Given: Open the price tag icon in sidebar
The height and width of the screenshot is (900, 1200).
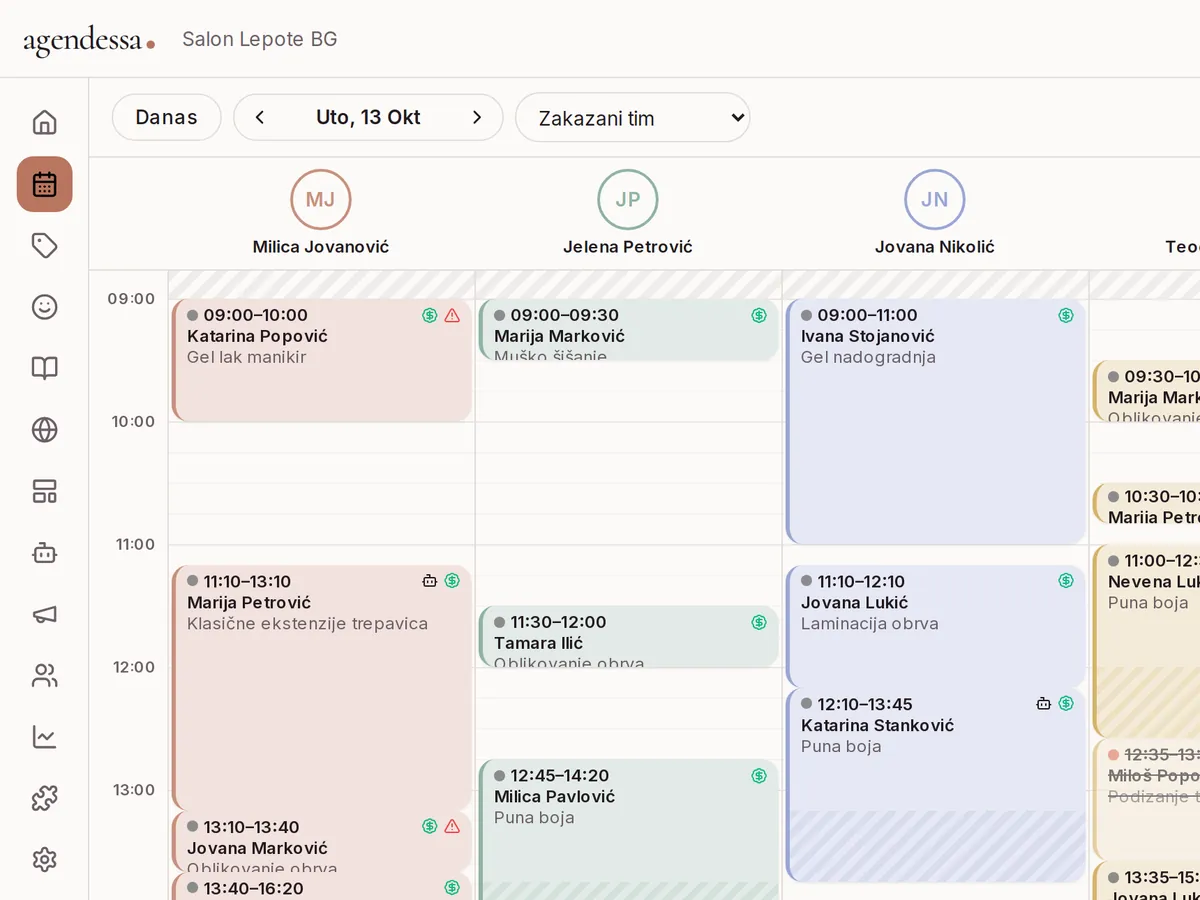Looking at the screenshot, I should tap(44, 246).
